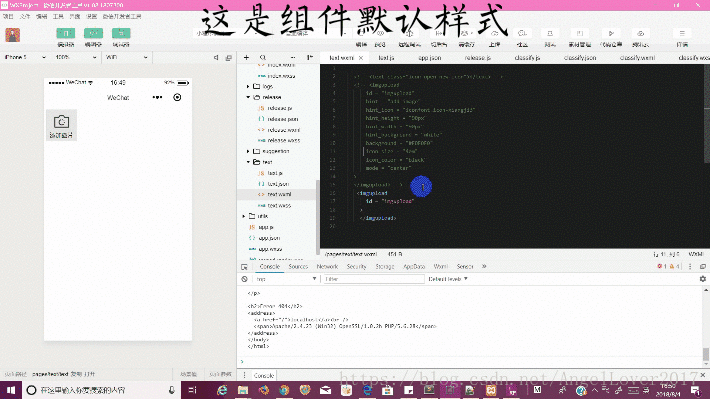Open test.json in file tree

coord(277,184)
